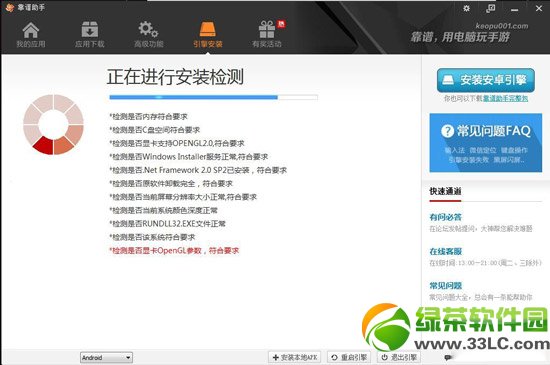550x365 pixels.
Task: Click the 正在进行安装检测 heading
Action: [x=175, y=77]
